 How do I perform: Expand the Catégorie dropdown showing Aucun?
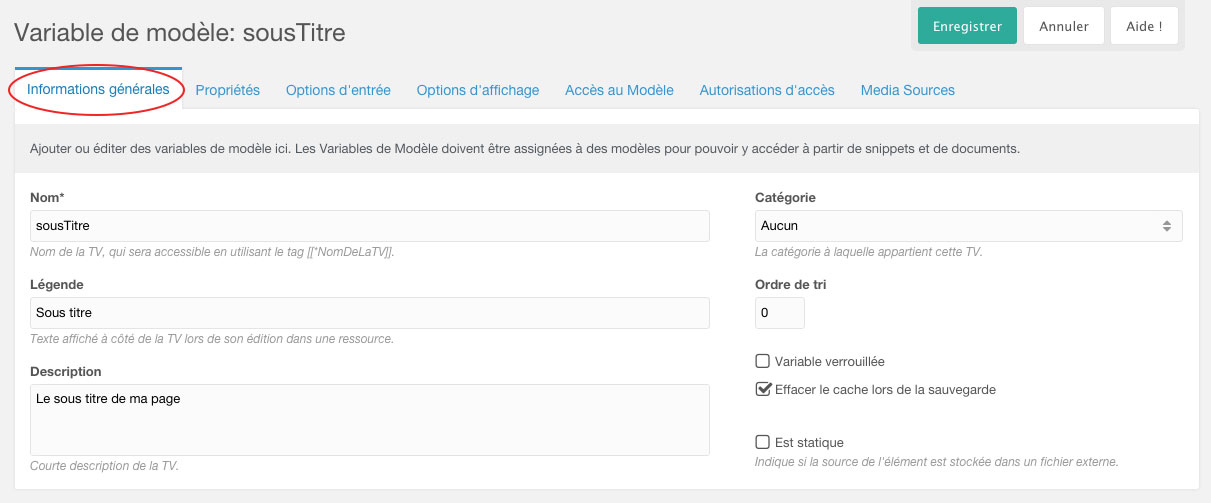coord(968,226)
